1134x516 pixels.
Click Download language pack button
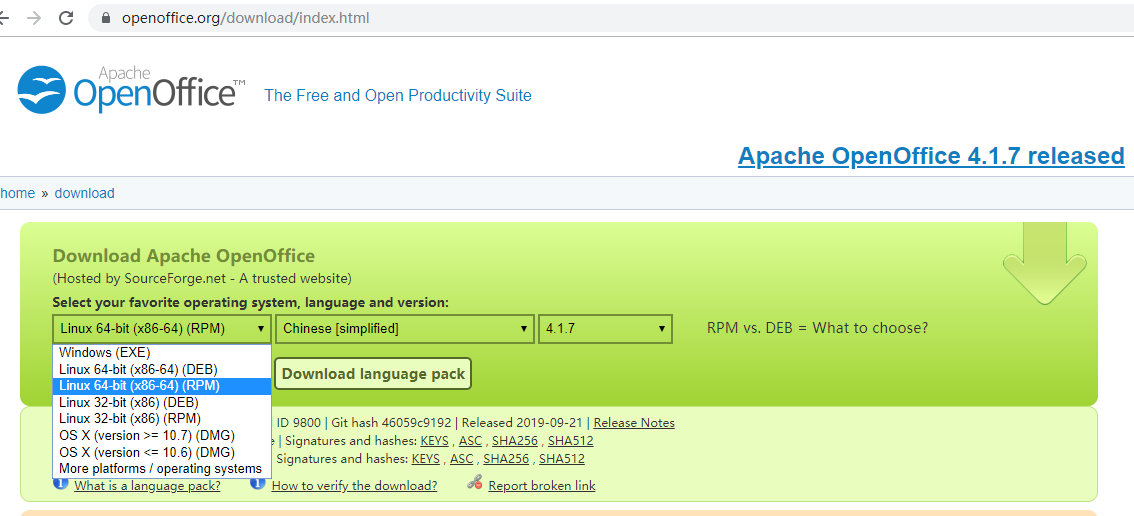pyautogui.click(x=373, y=374)
